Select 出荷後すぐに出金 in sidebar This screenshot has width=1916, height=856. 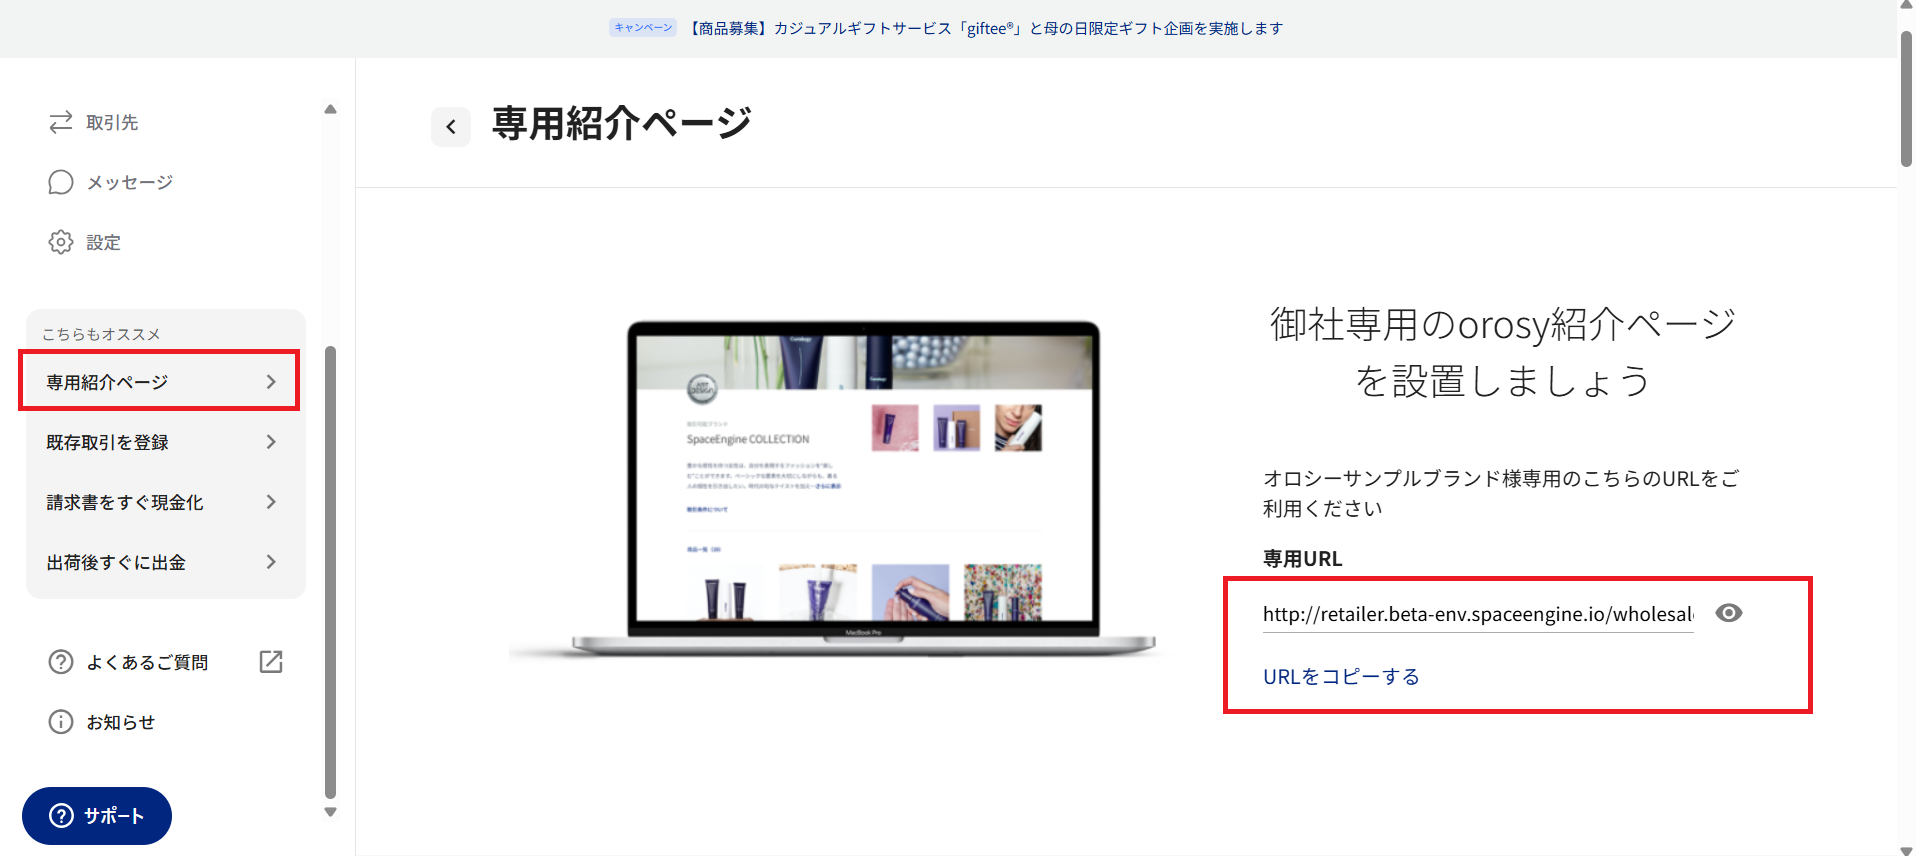tap(166, 562)
